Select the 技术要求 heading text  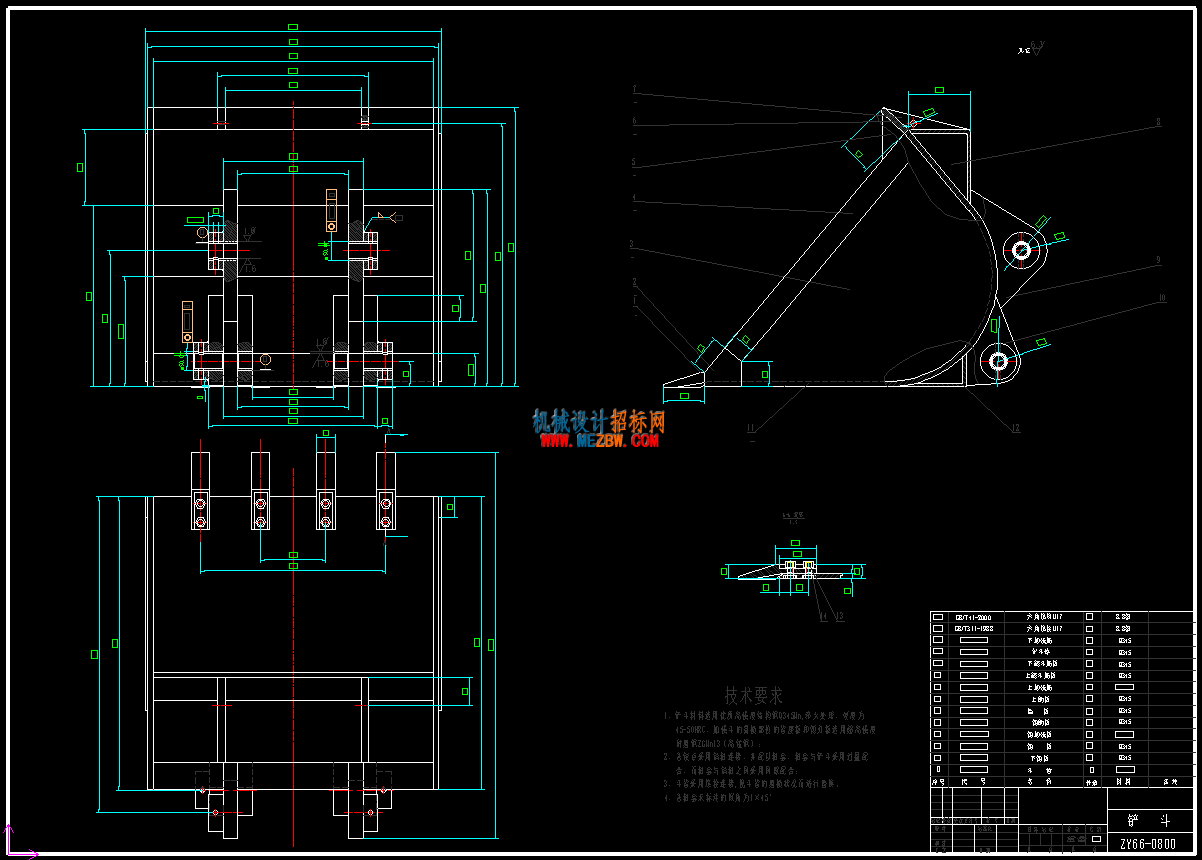click(x=754, y=695)
